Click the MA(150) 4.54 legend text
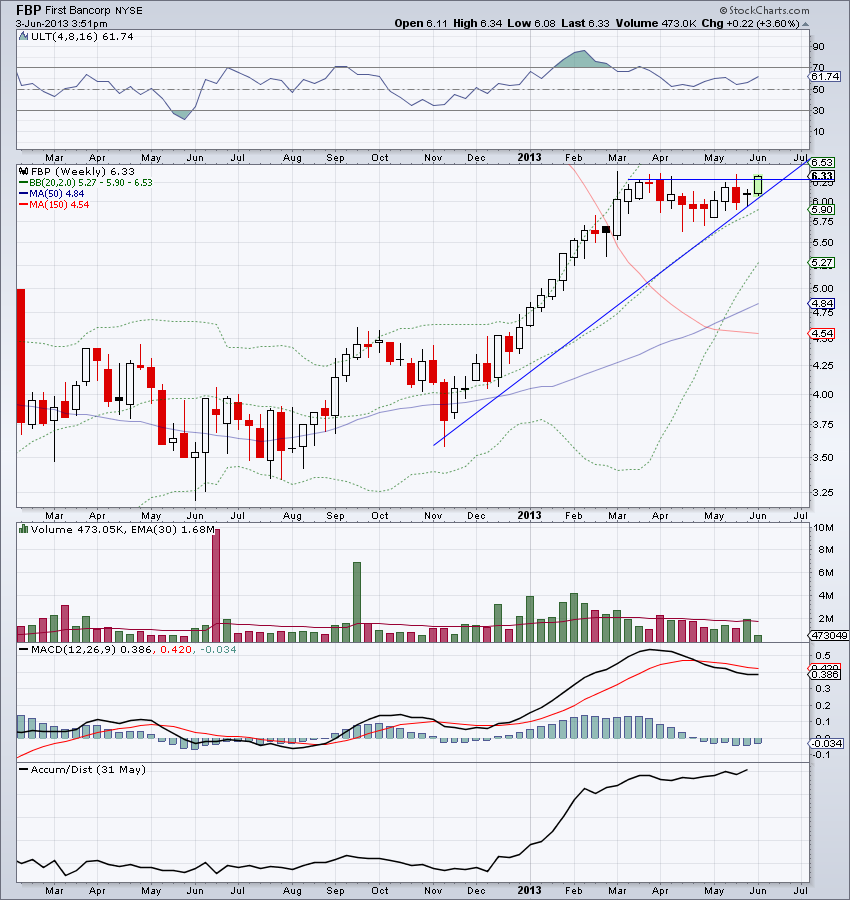Screen dimensions: 850x900 (59, 204)
